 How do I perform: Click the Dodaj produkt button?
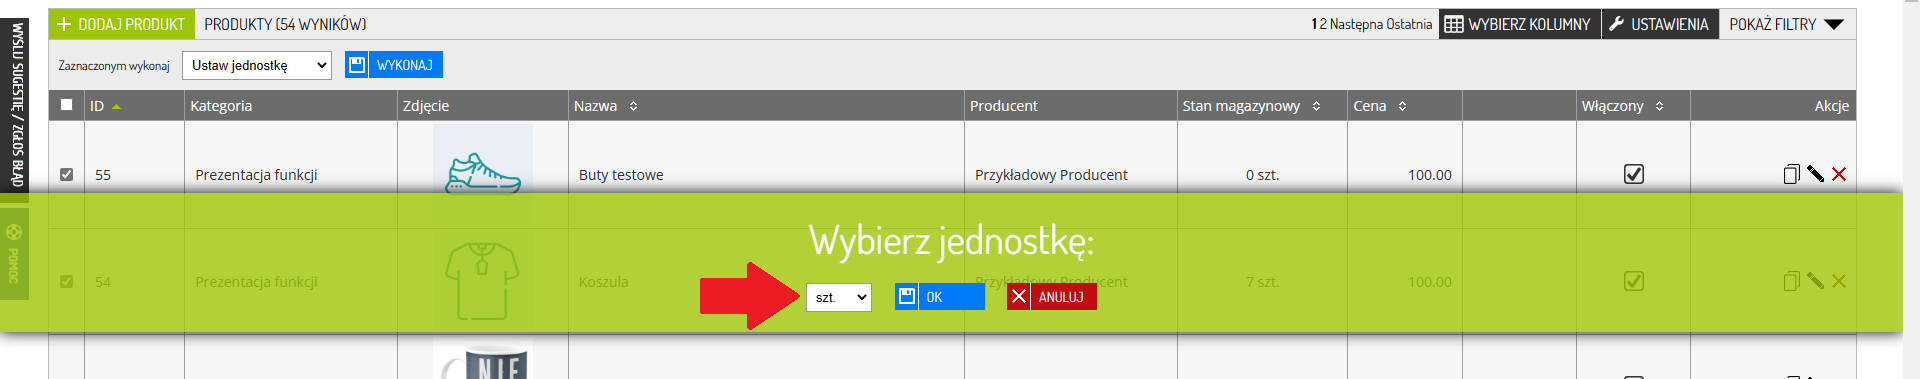121,24
